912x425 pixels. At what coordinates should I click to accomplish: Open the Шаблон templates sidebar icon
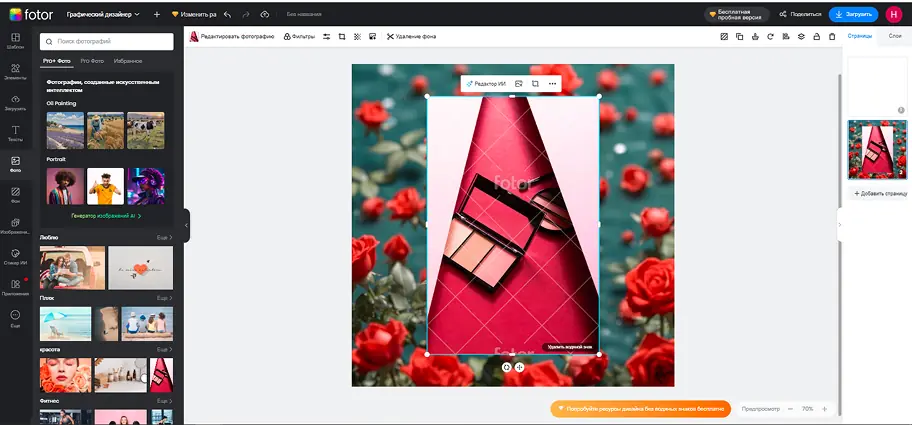click(15, 40)
